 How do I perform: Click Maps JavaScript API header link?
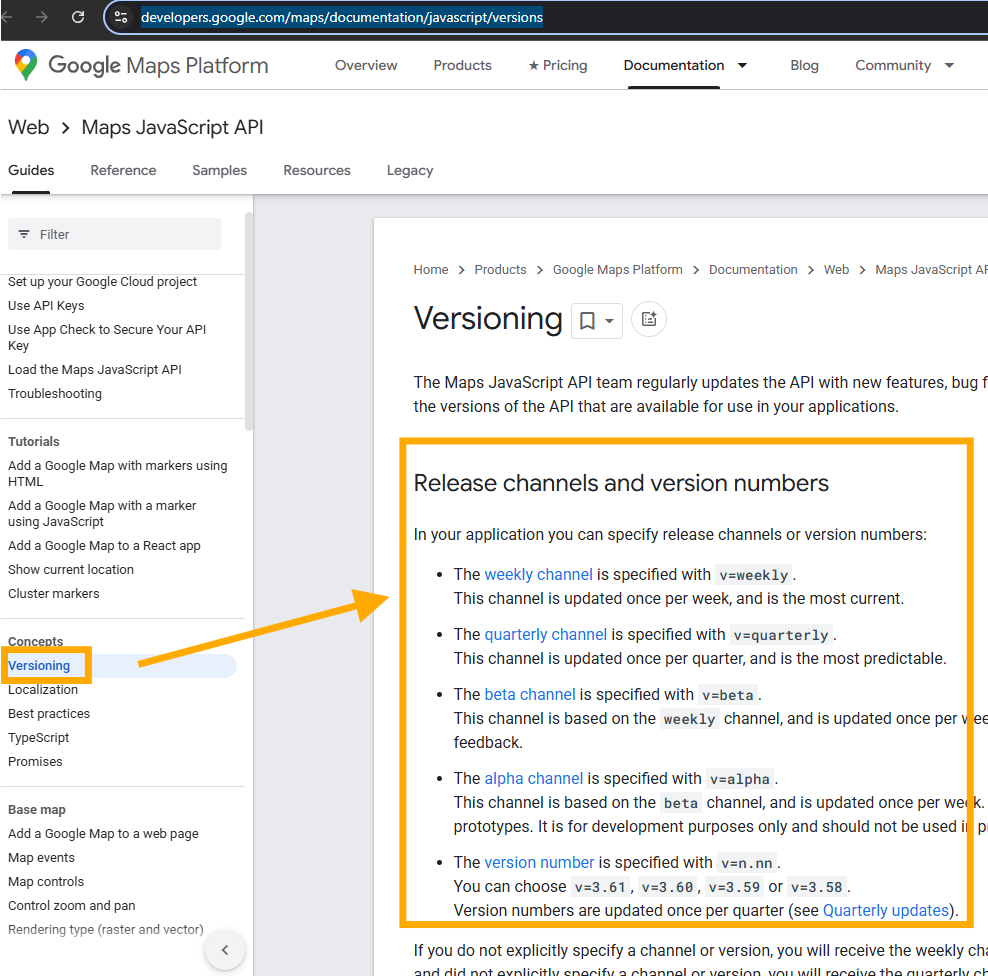(x=173, y=127)
